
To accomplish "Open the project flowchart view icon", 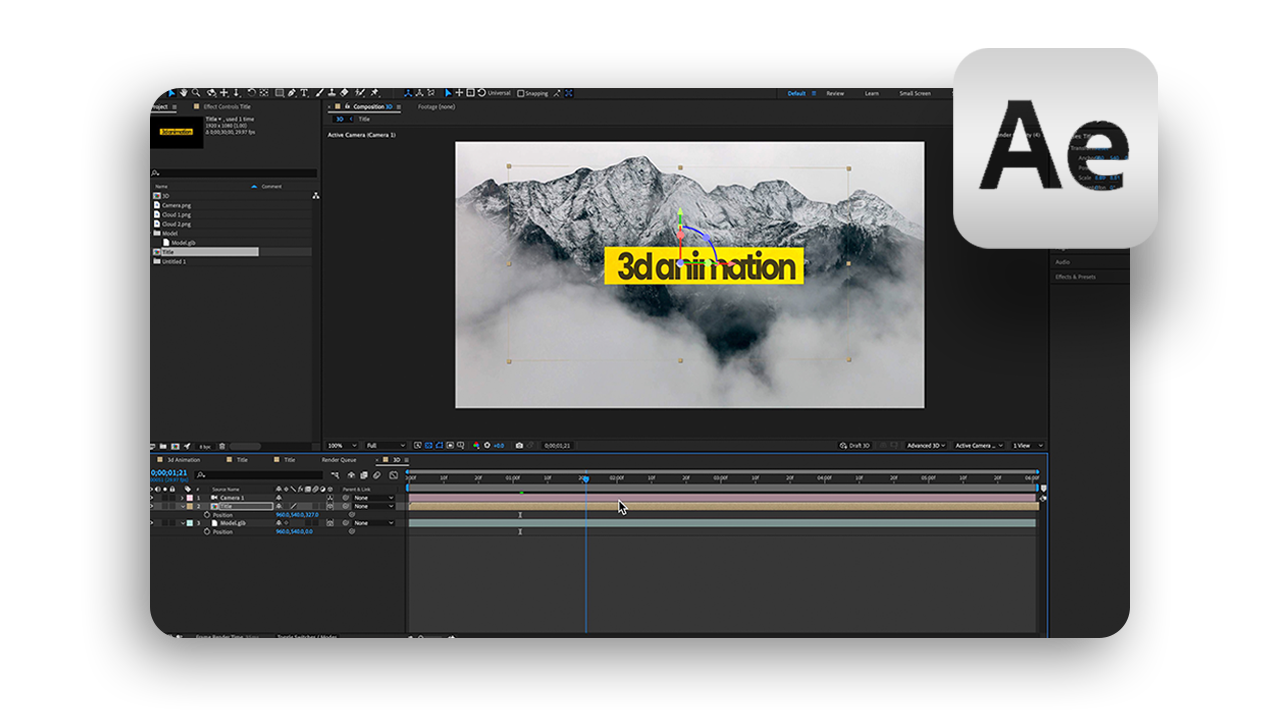I will (x=315, y=196).
